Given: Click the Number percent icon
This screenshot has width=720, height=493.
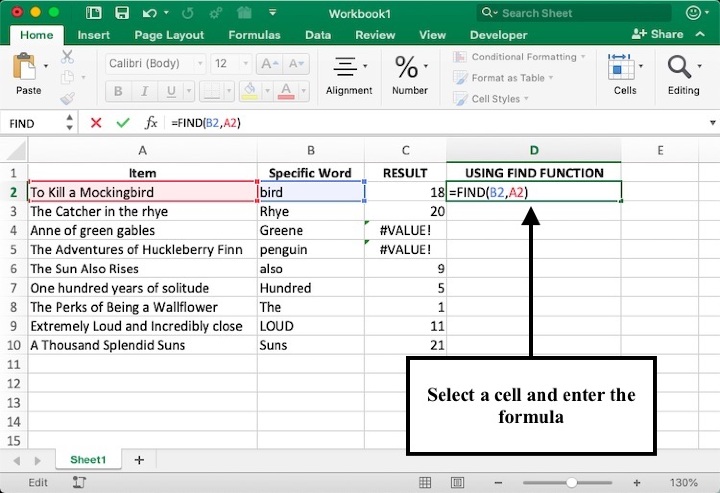Looking at the screenshot, I should [x=406, y=67].
